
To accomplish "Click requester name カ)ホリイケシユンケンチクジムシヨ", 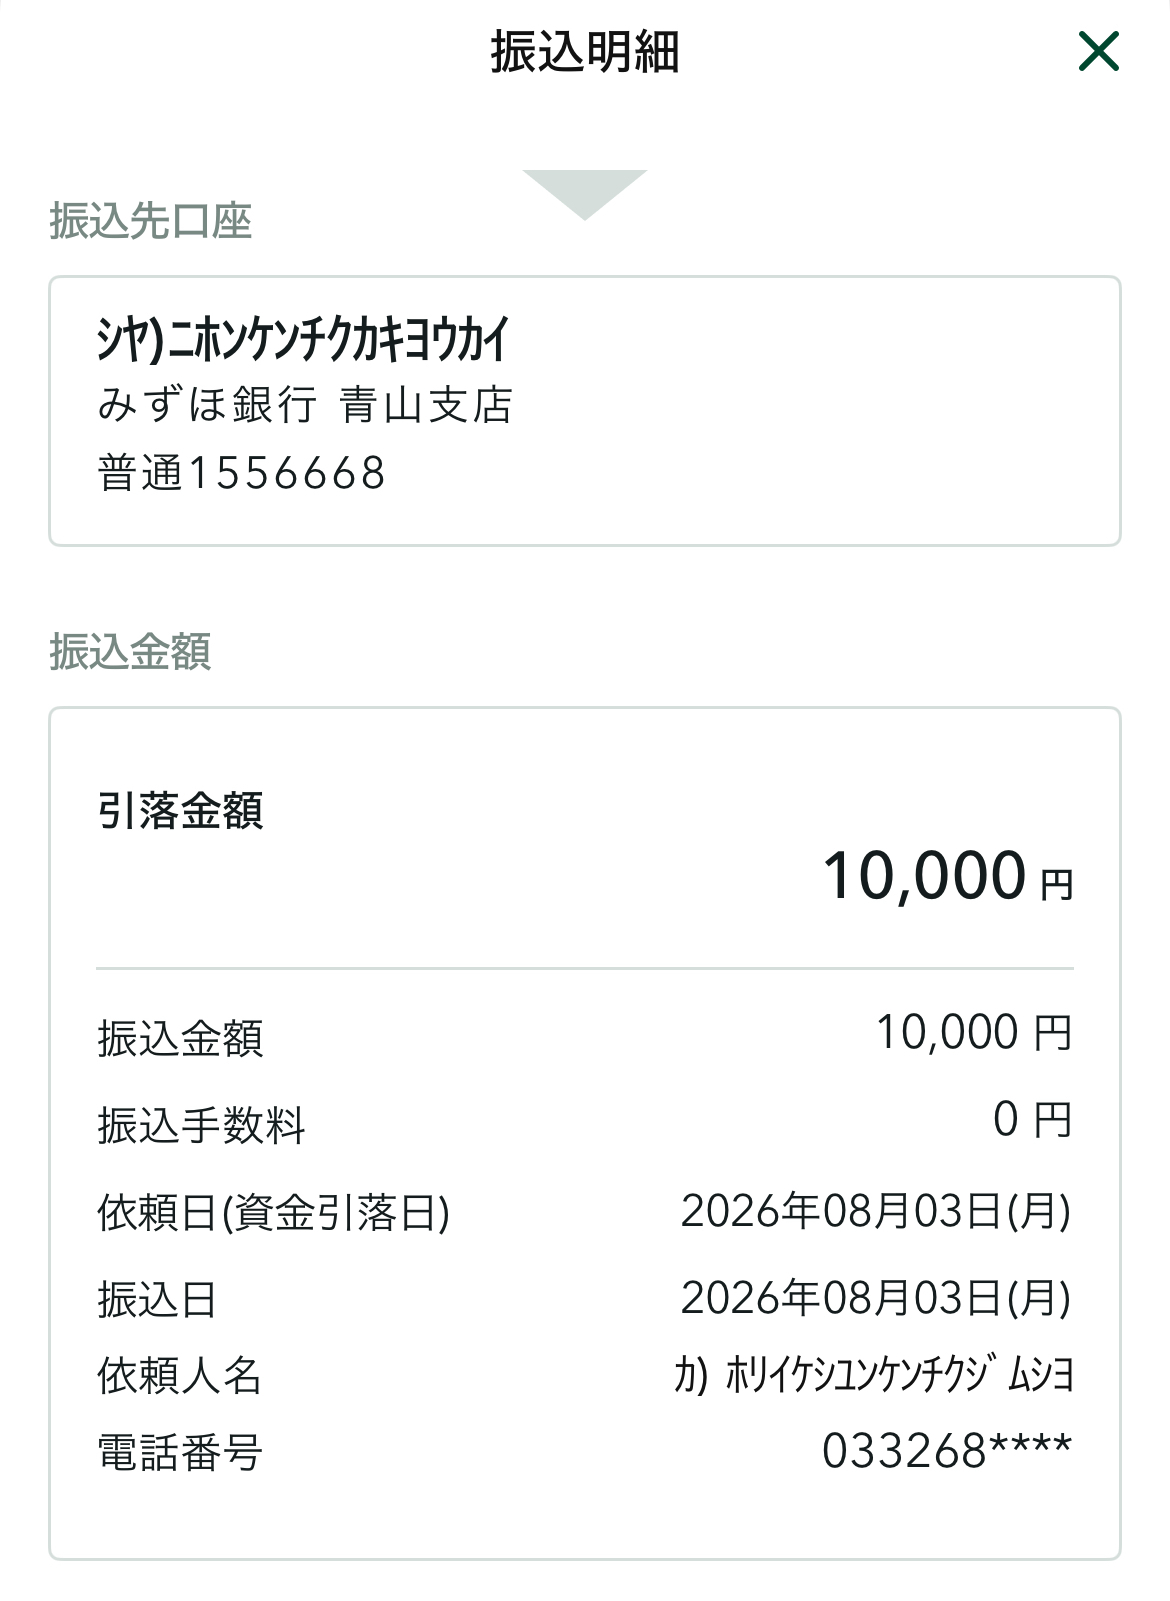I will 873,1374.
